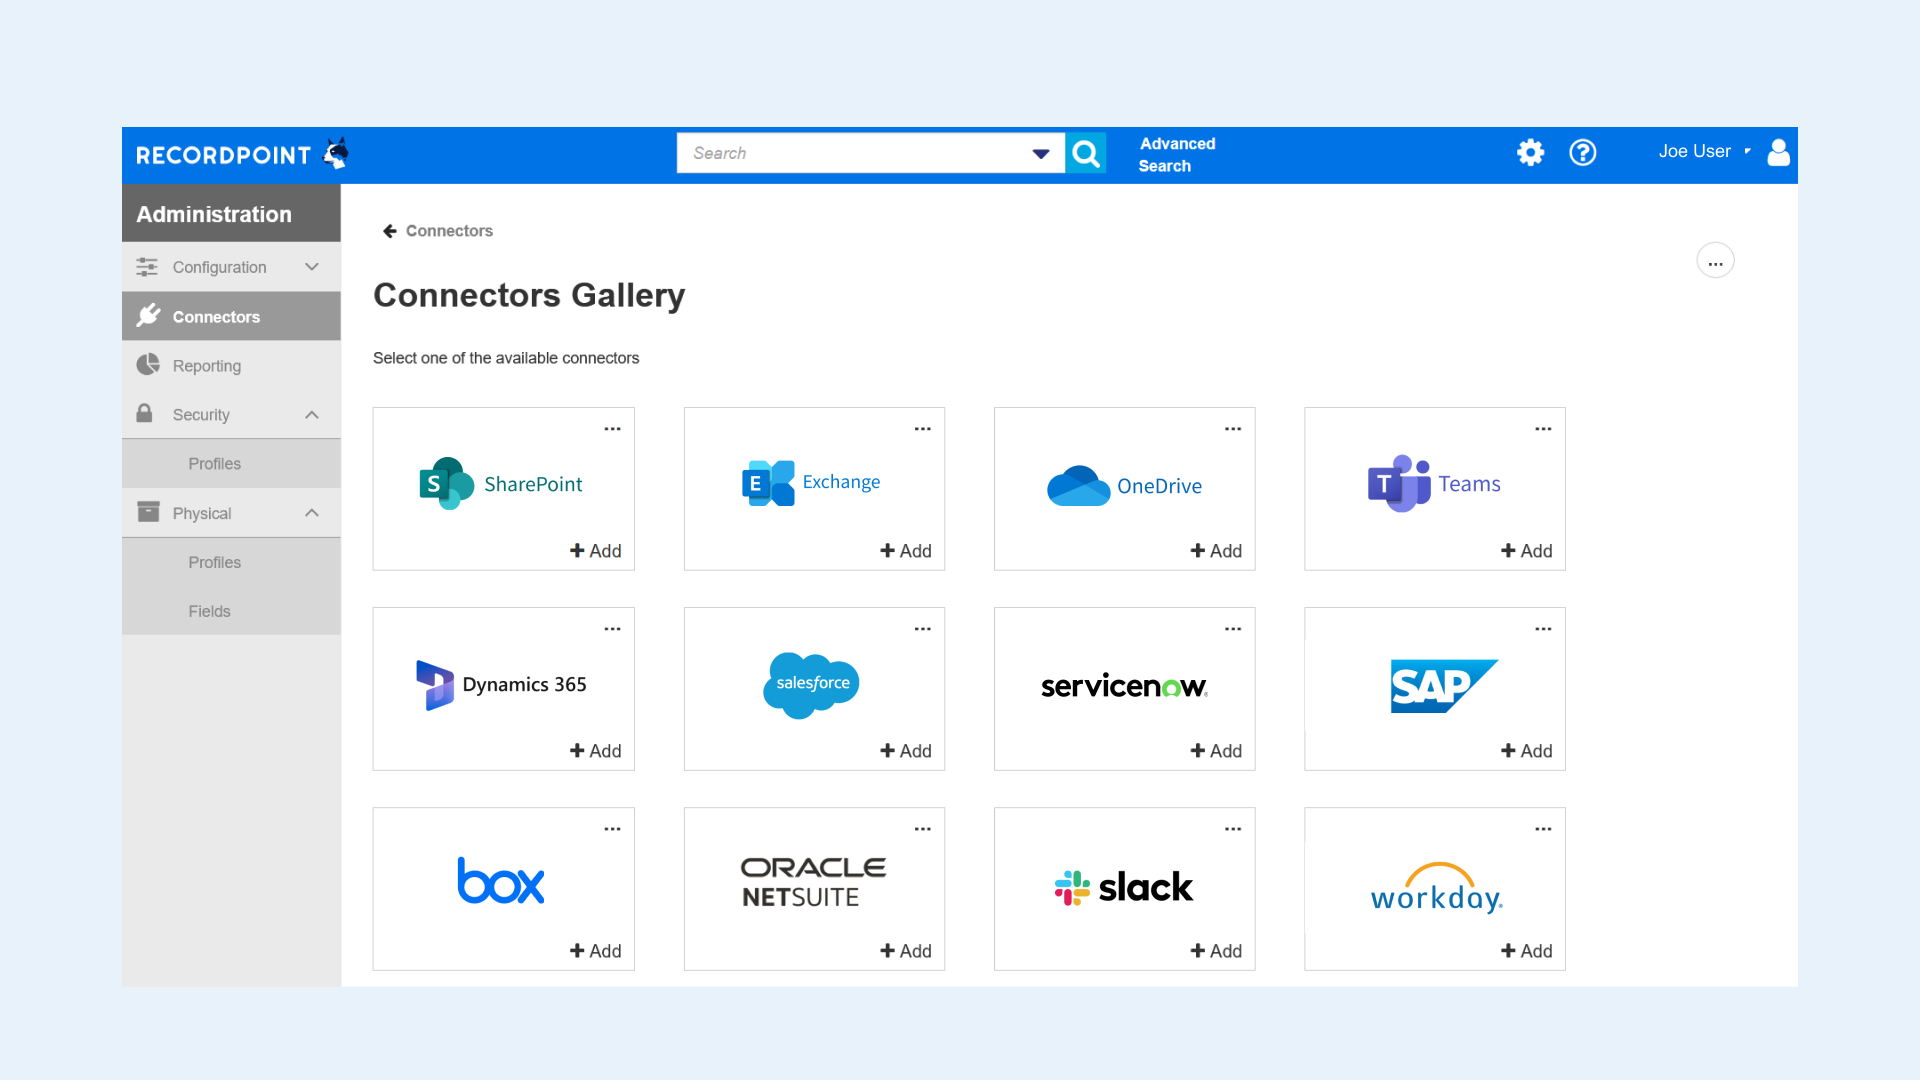Select the Connectors plug icon in sidebar
Viewport: 1920px width, 1080px height.
pos(148,316)
